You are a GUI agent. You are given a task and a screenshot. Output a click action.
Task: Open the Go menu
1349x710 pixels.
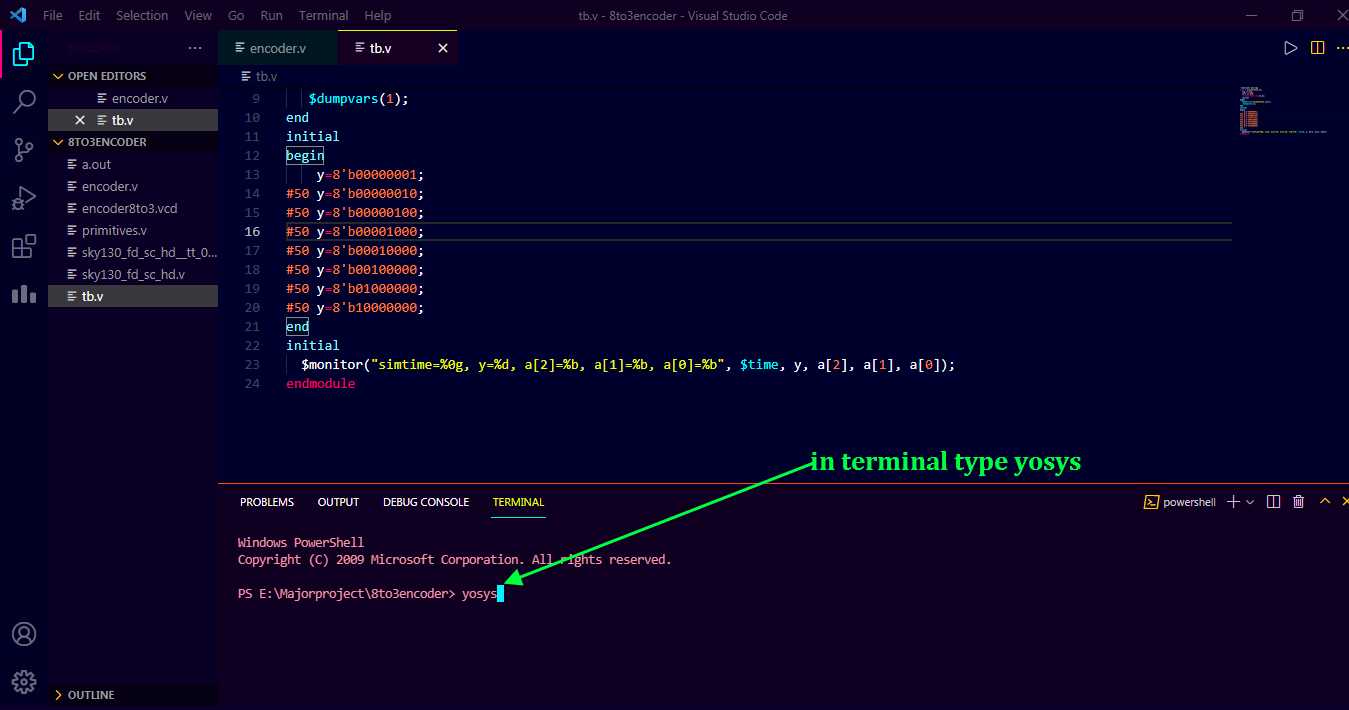click(236, 15)
